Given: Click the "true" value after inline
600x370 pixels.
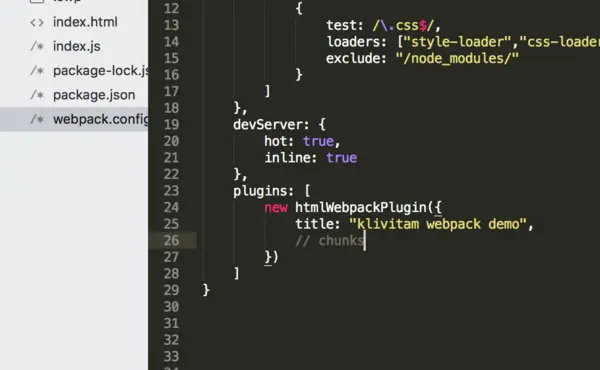Looking at the screenshot, I should [x=341, y=158].
